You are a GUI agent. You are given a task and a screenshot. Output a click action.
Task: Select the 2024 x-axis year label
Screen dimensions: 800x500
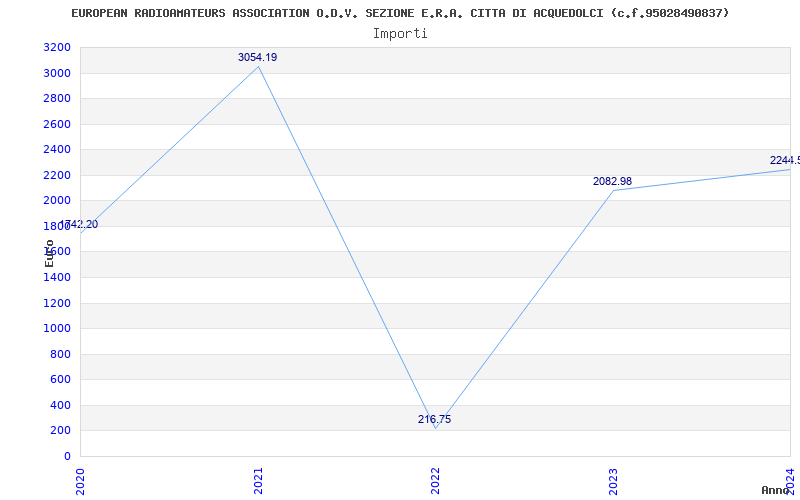tap(790, 481)
